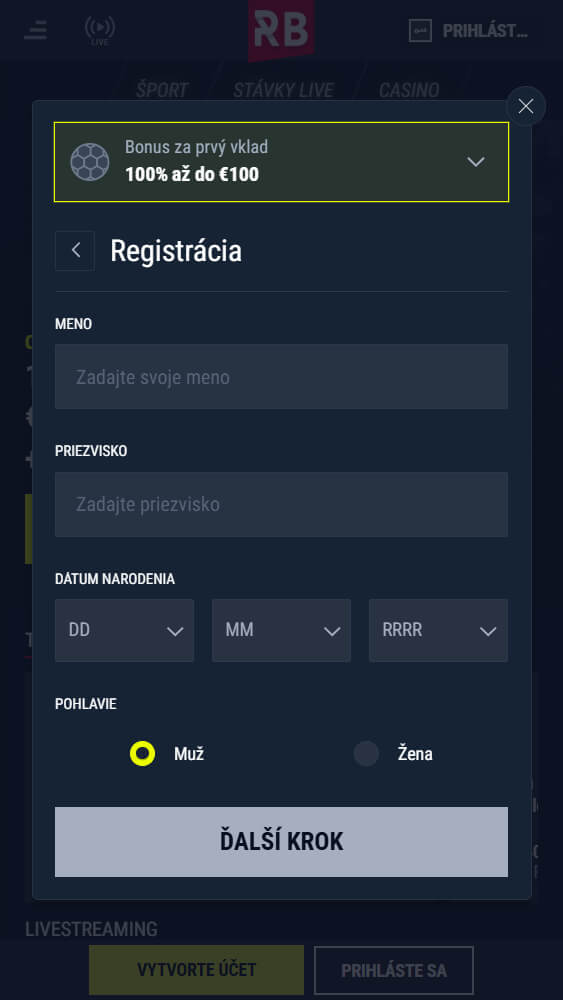This screenshot has width=563, height=1000.
Task: Open the Casino tab
Action: pos(409,90)
